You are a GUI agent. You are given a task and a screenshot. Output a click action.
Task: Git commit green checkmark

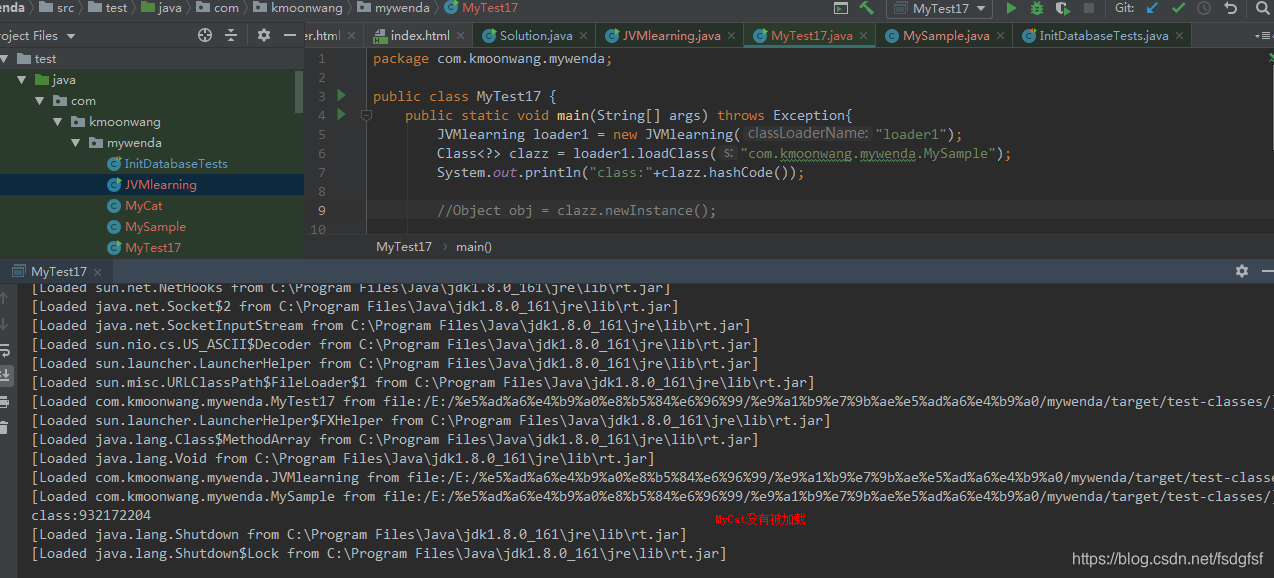pyautogui.click(x=1178, y=8)
